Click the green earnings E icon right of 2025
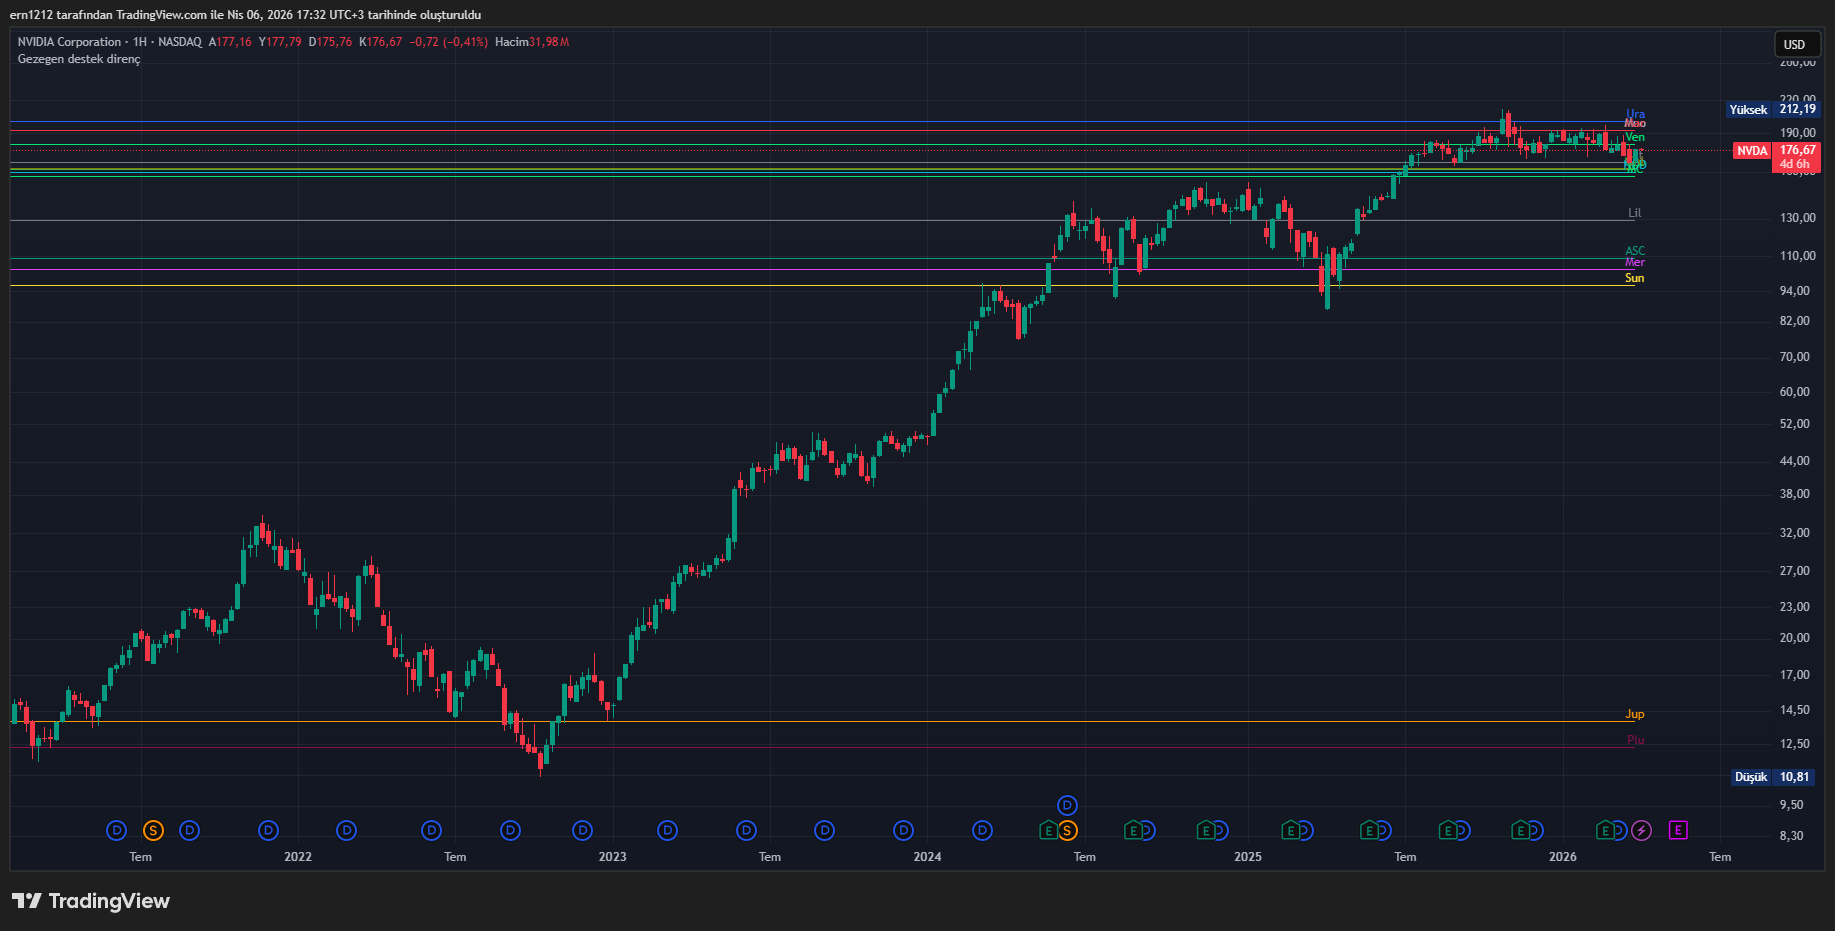 pyautogui.click(x=1290, y=830)
